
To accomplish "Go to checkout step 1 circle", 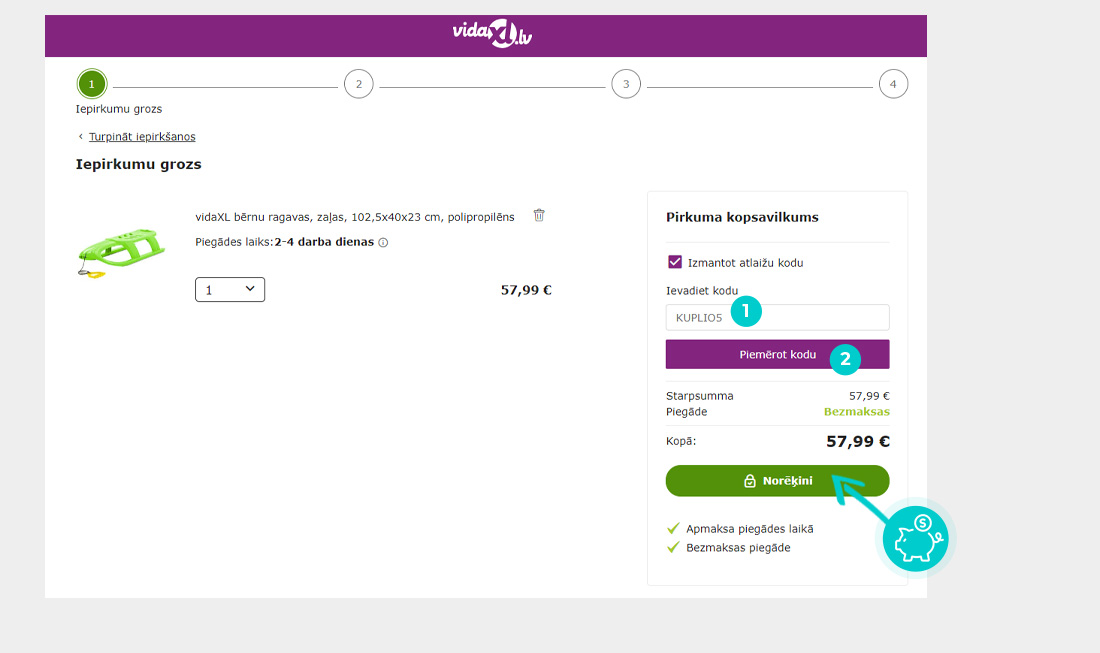I will coord(92,84).
